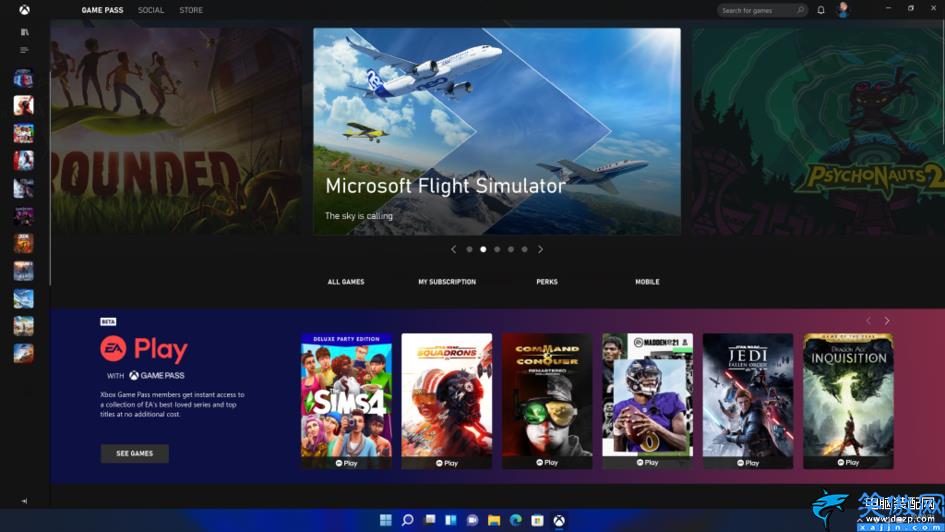
Task: Click the Xbox logo home icon
Action: (x=24, y=10)
